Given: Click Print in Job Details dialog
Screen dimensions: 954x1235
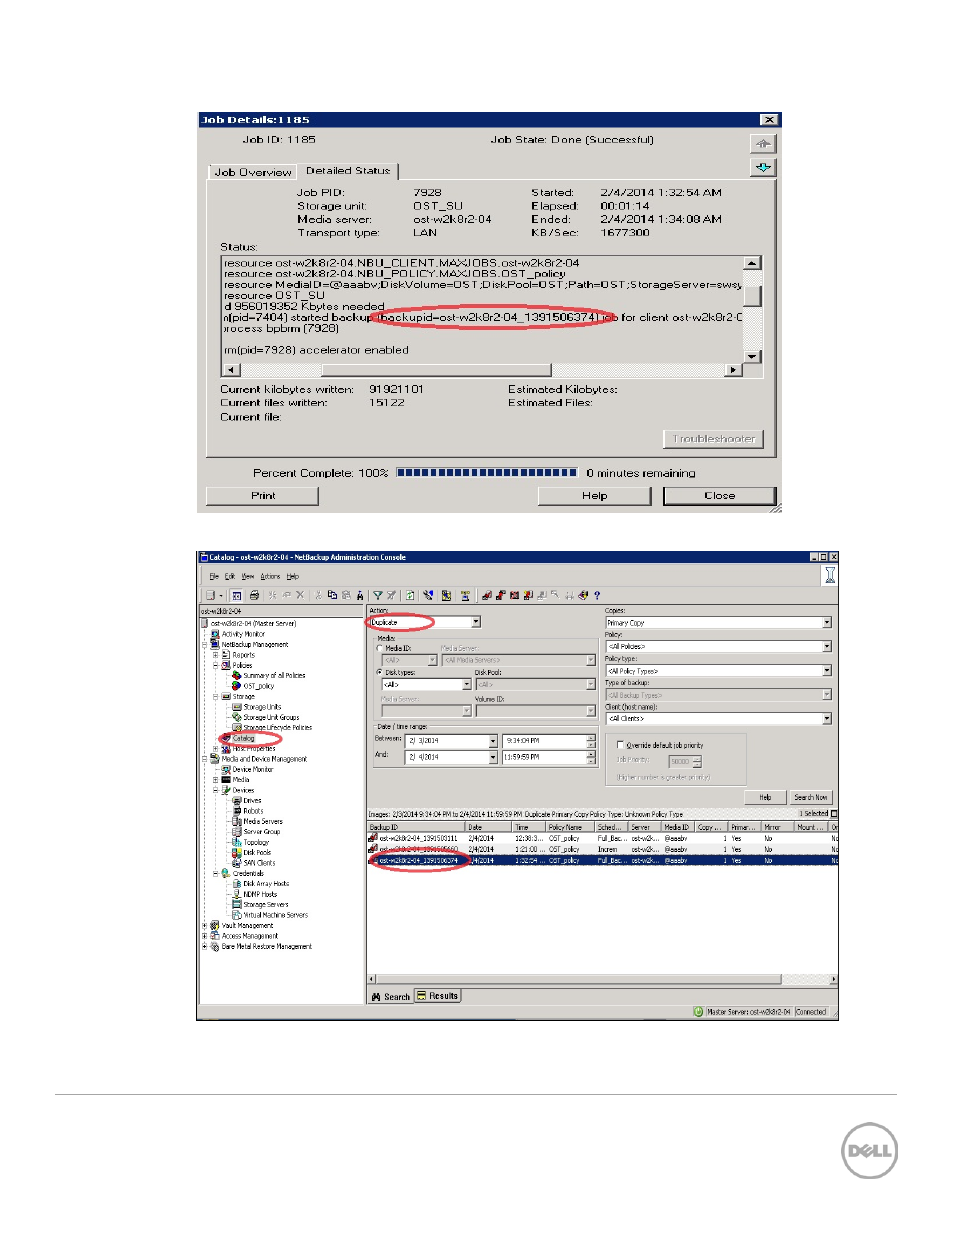Looking at the screenshot, I should 262,496.
